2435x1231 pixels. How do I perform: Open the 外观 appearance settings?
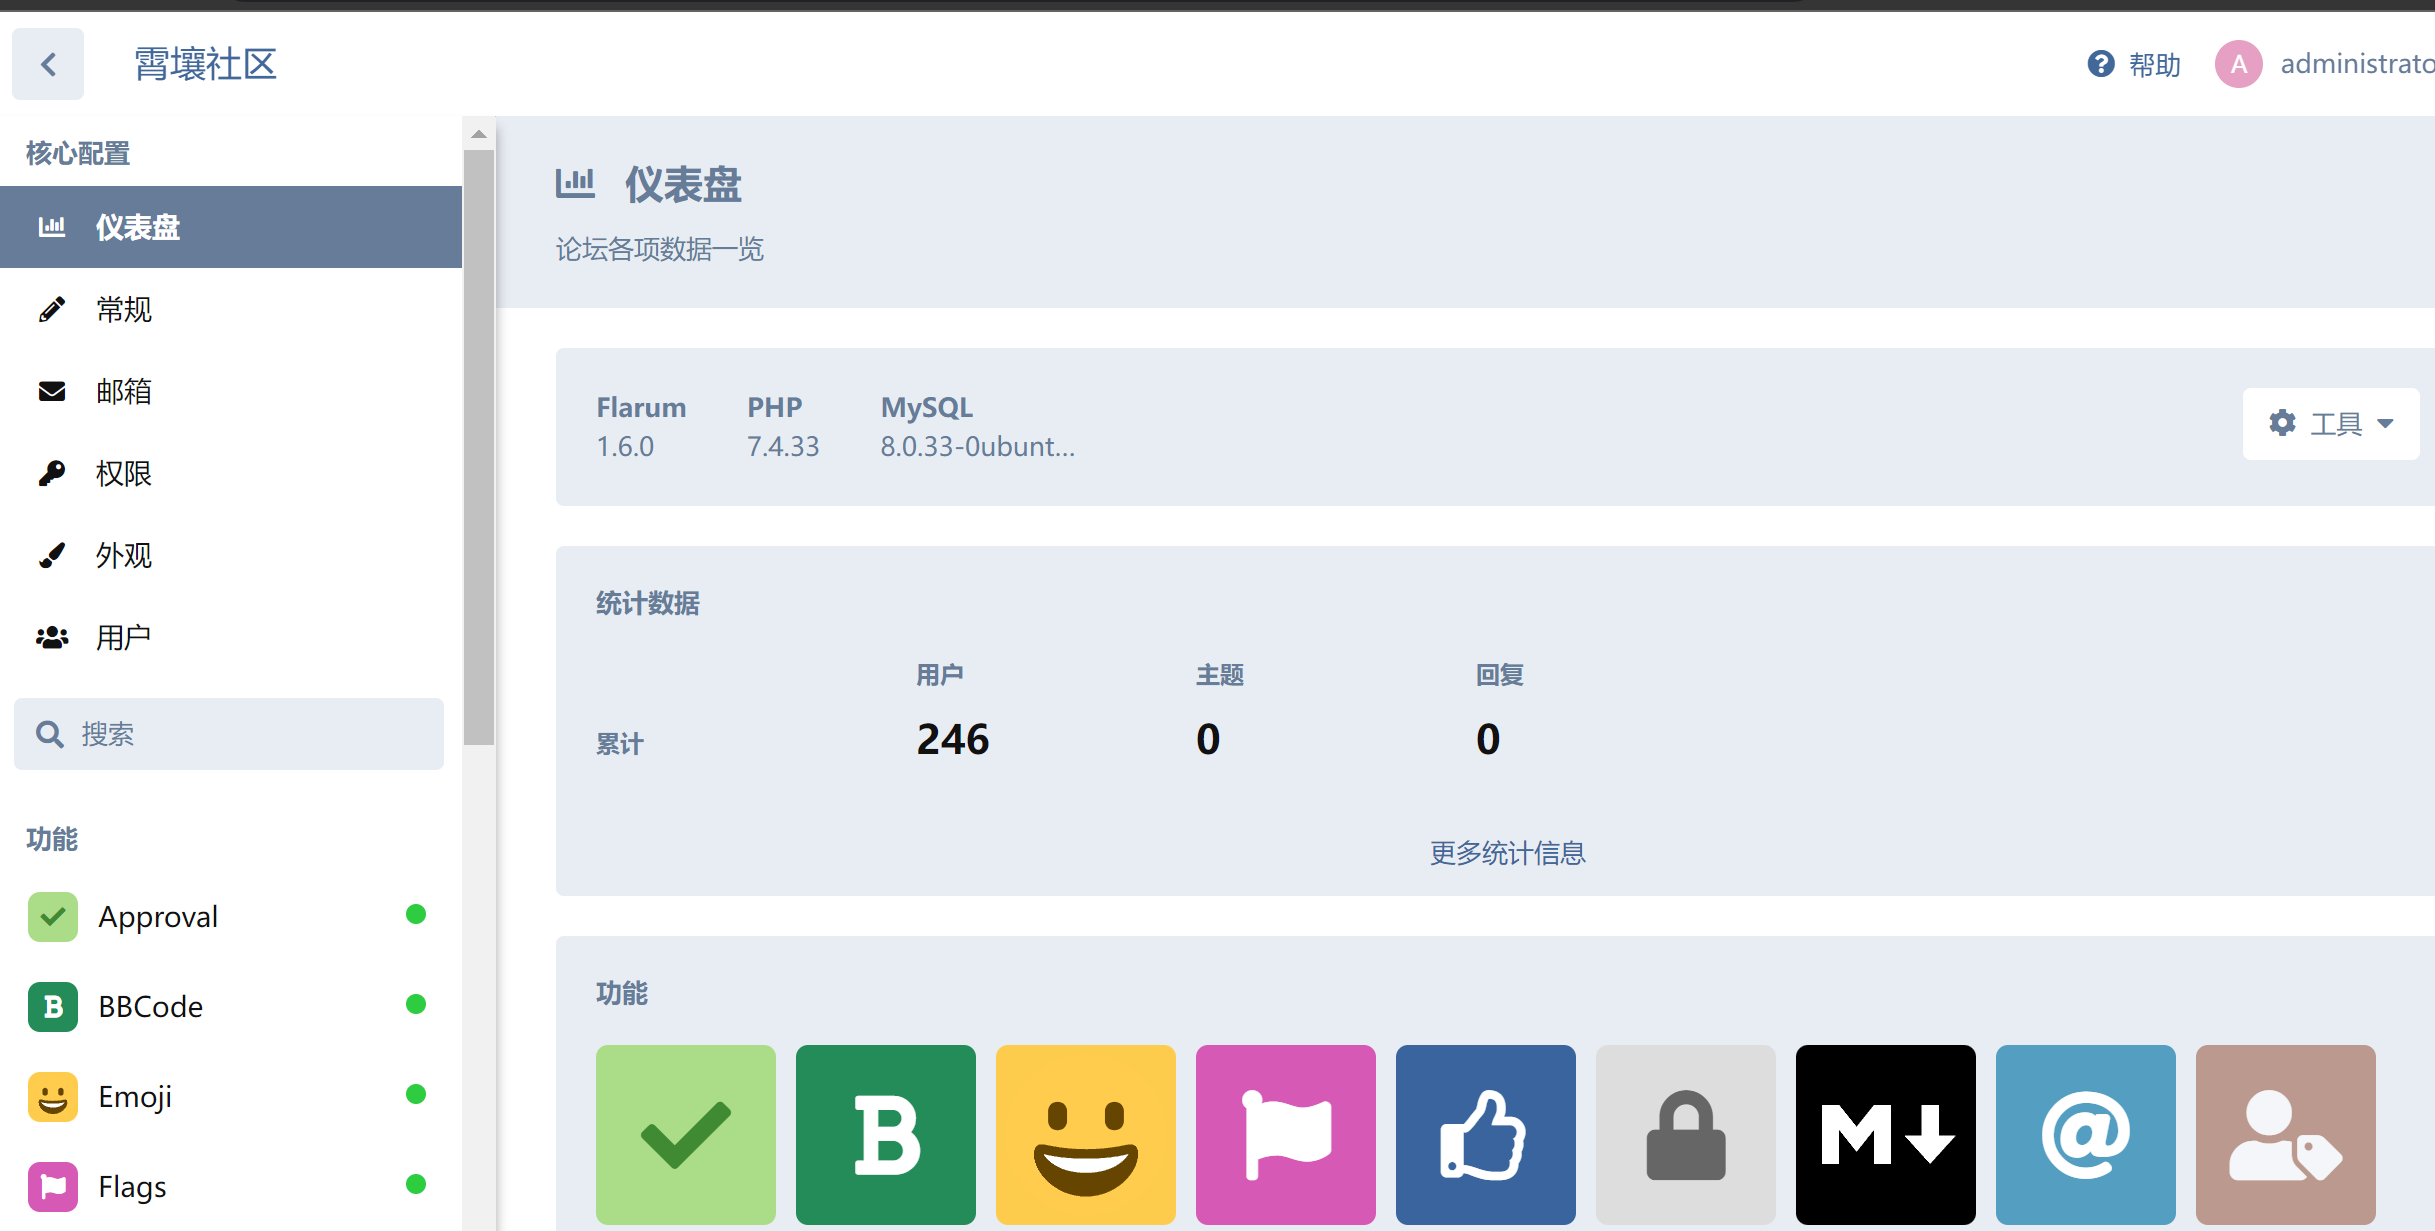(x=124, y=555)
